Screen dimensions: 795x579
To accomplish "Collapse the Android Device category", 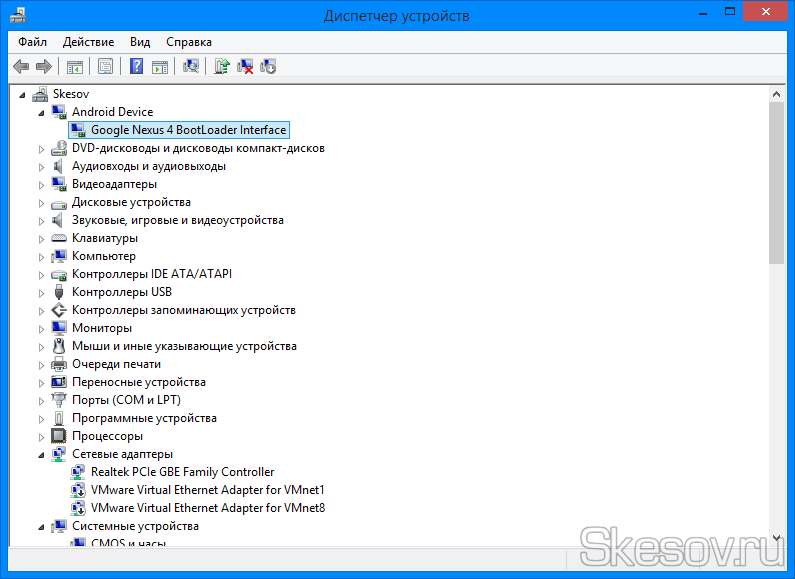I will click(41, 112).
